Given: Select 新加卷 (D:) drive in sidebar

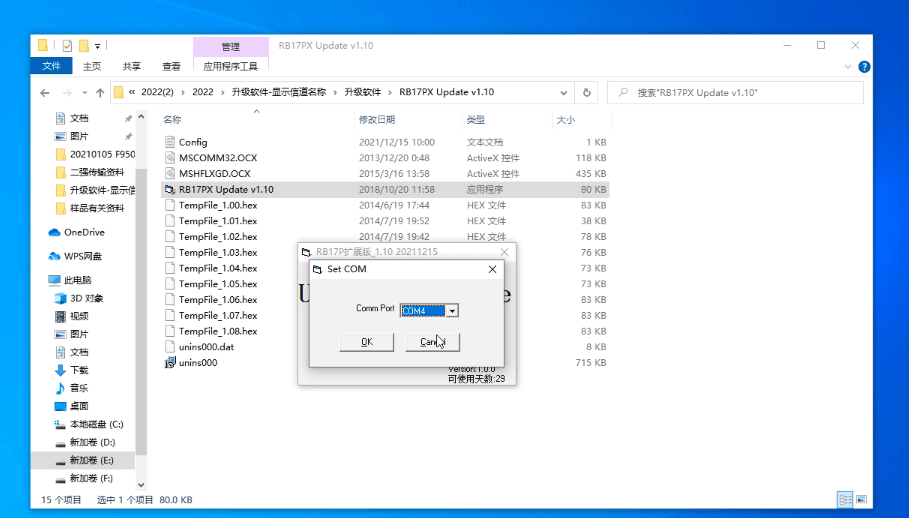Looking at the screenshot, I should [91, 442].
